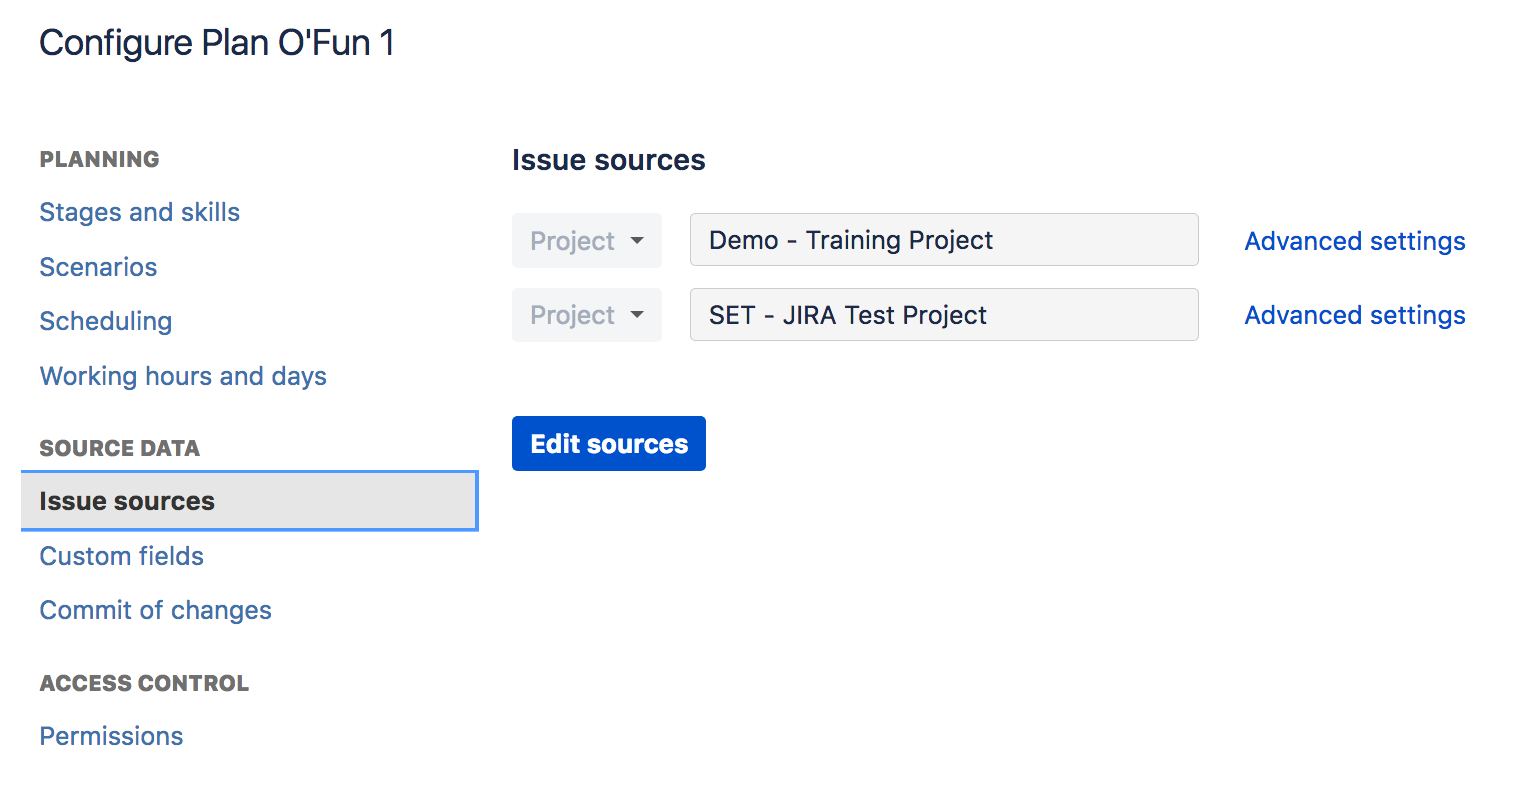Select Issue sources in the sidebar
The image size is (1522, 788).
[x=126, y=501]
